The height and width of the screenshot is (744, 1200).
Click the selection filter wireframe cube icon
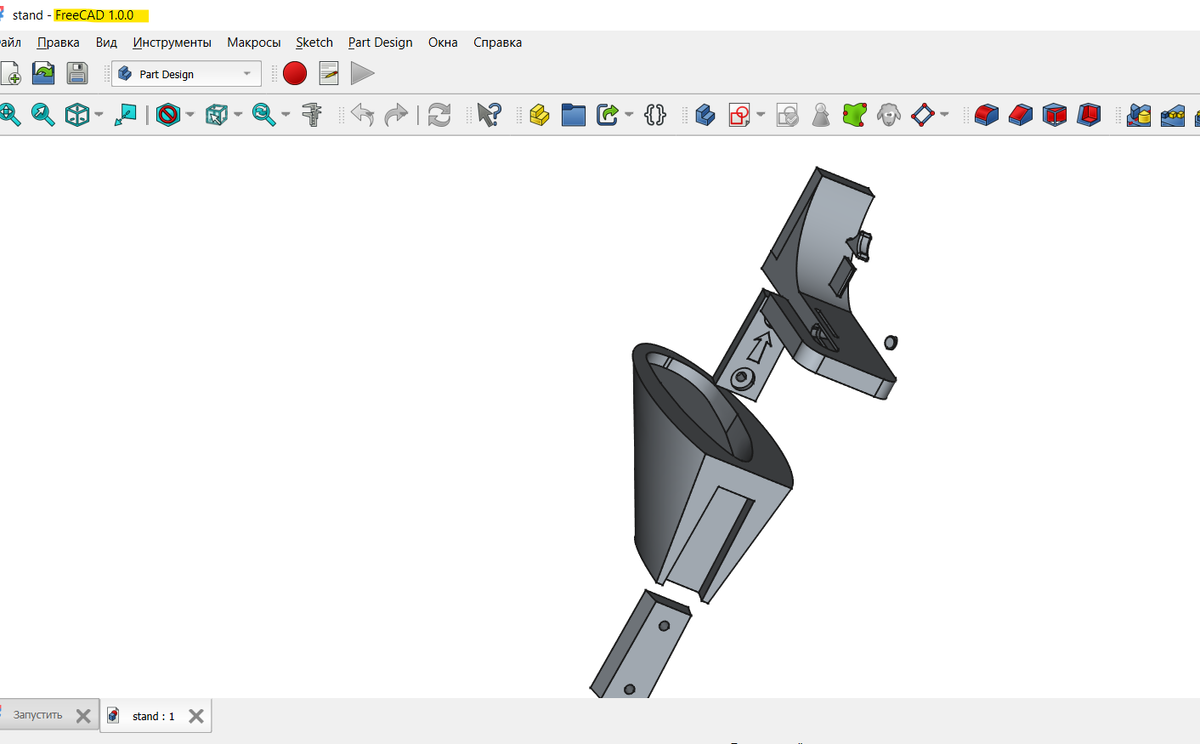point(216,115)
